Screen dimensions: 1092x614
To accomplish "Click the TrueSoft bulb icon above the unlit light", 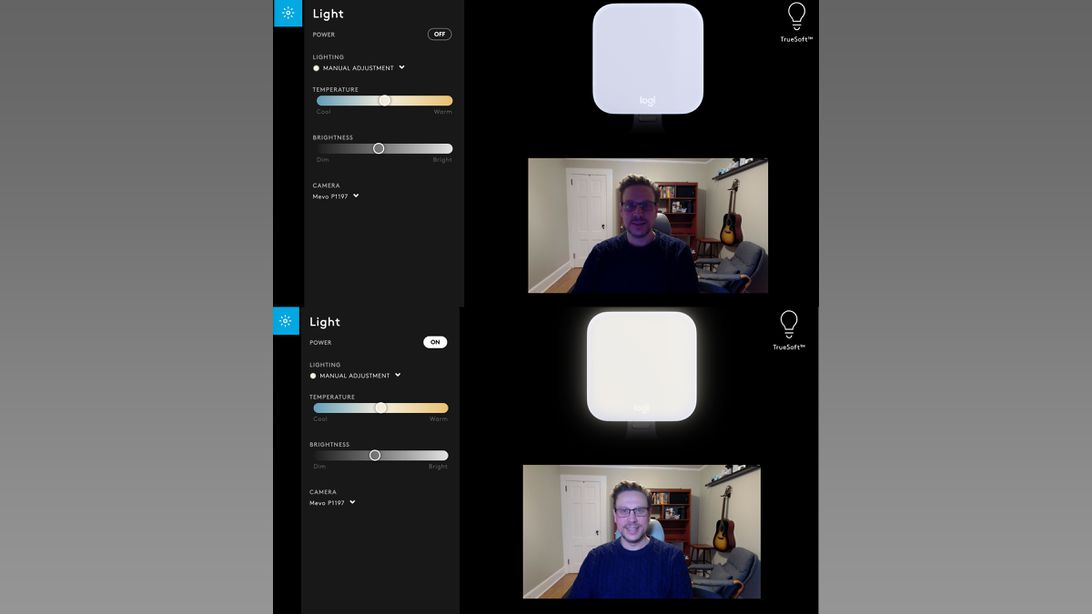I will (x=796, y=17).
